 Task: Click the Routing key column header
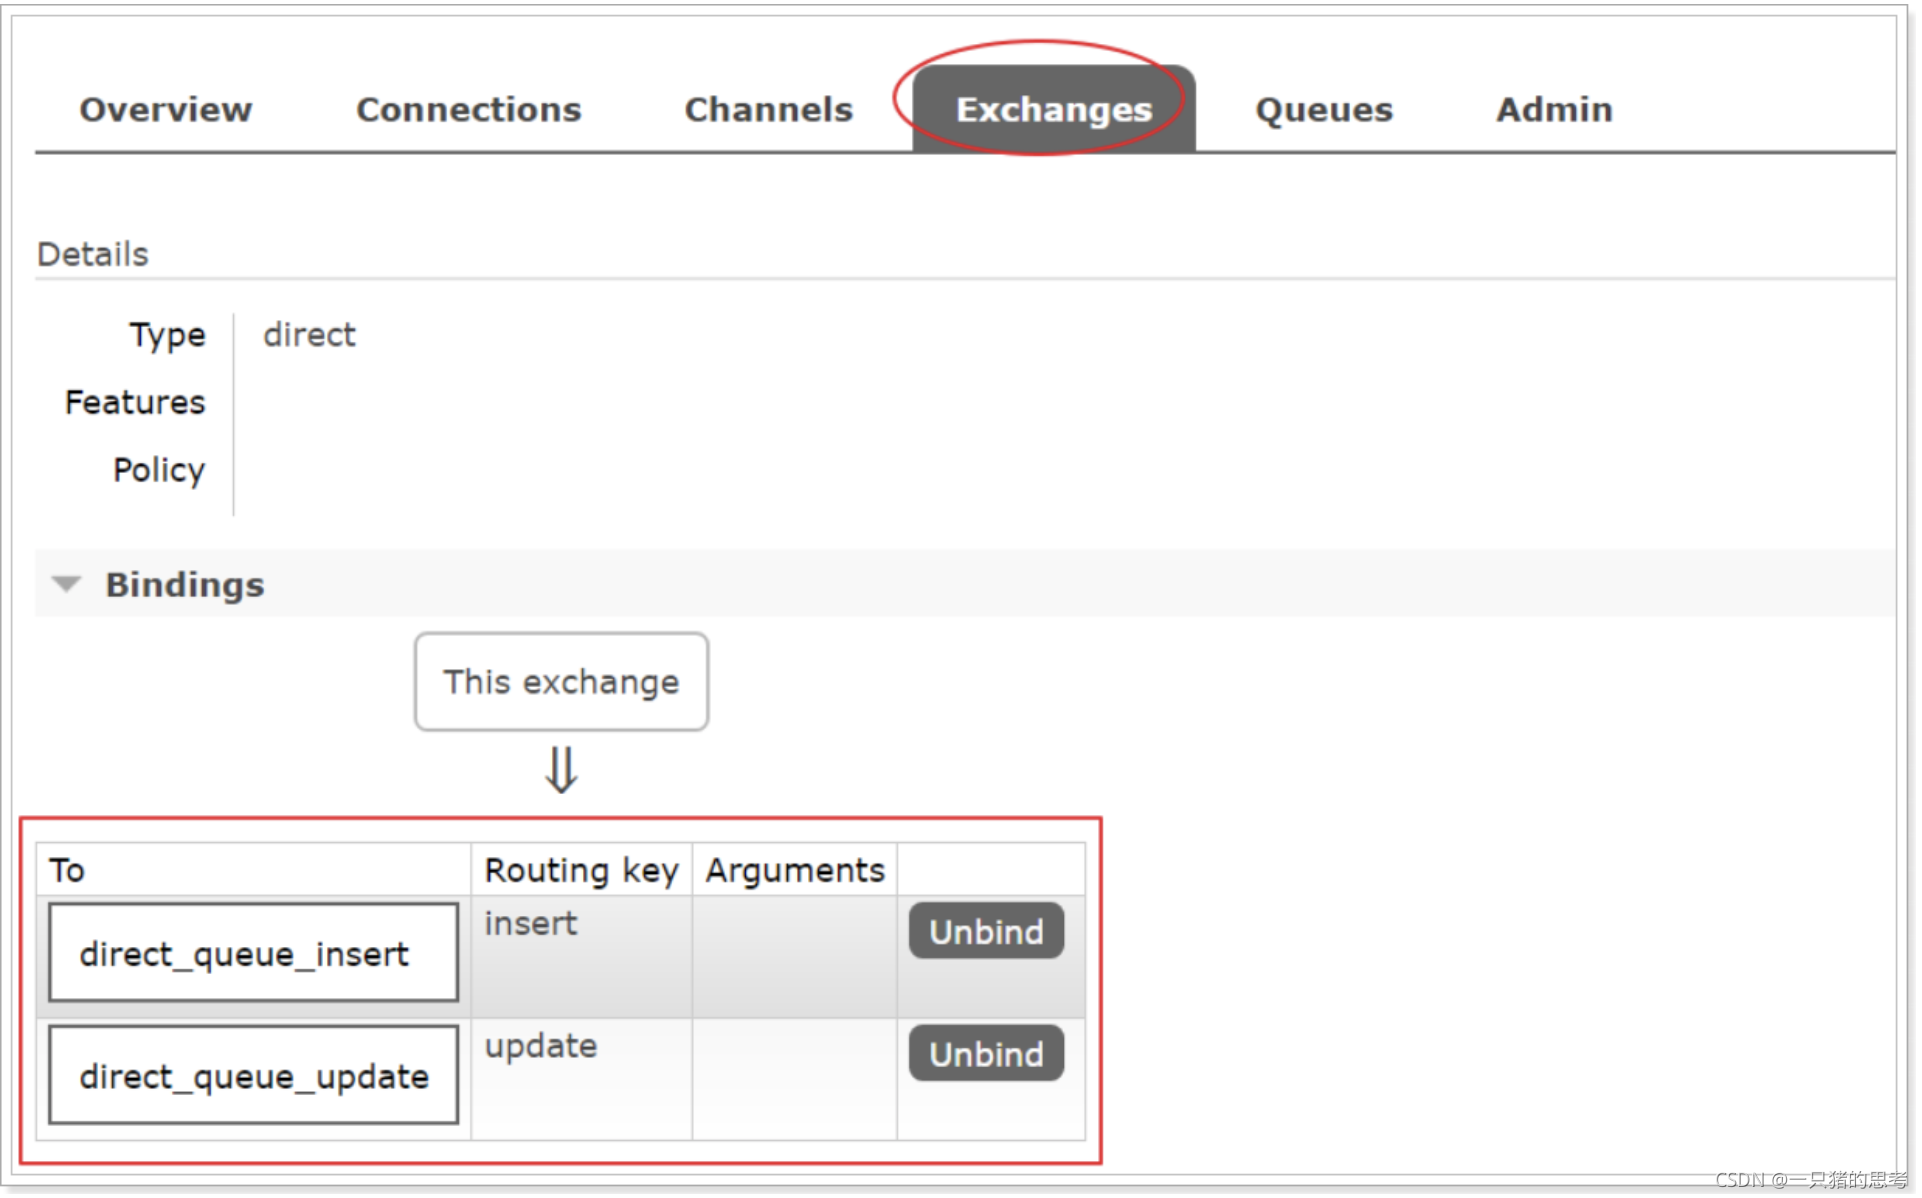point(581,870)
